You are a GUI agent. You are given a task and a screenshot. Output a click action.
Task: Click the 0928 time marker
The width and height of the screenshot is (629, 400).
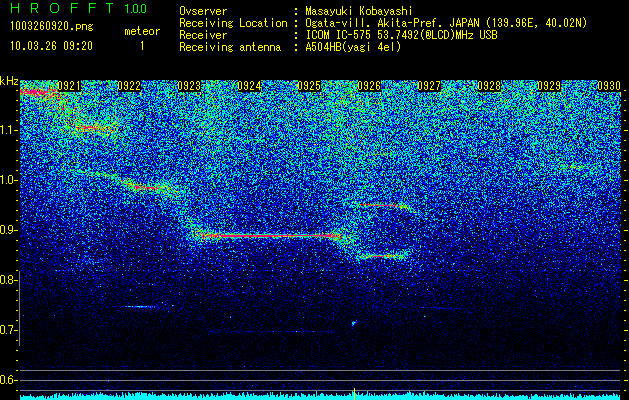(489, 86)
